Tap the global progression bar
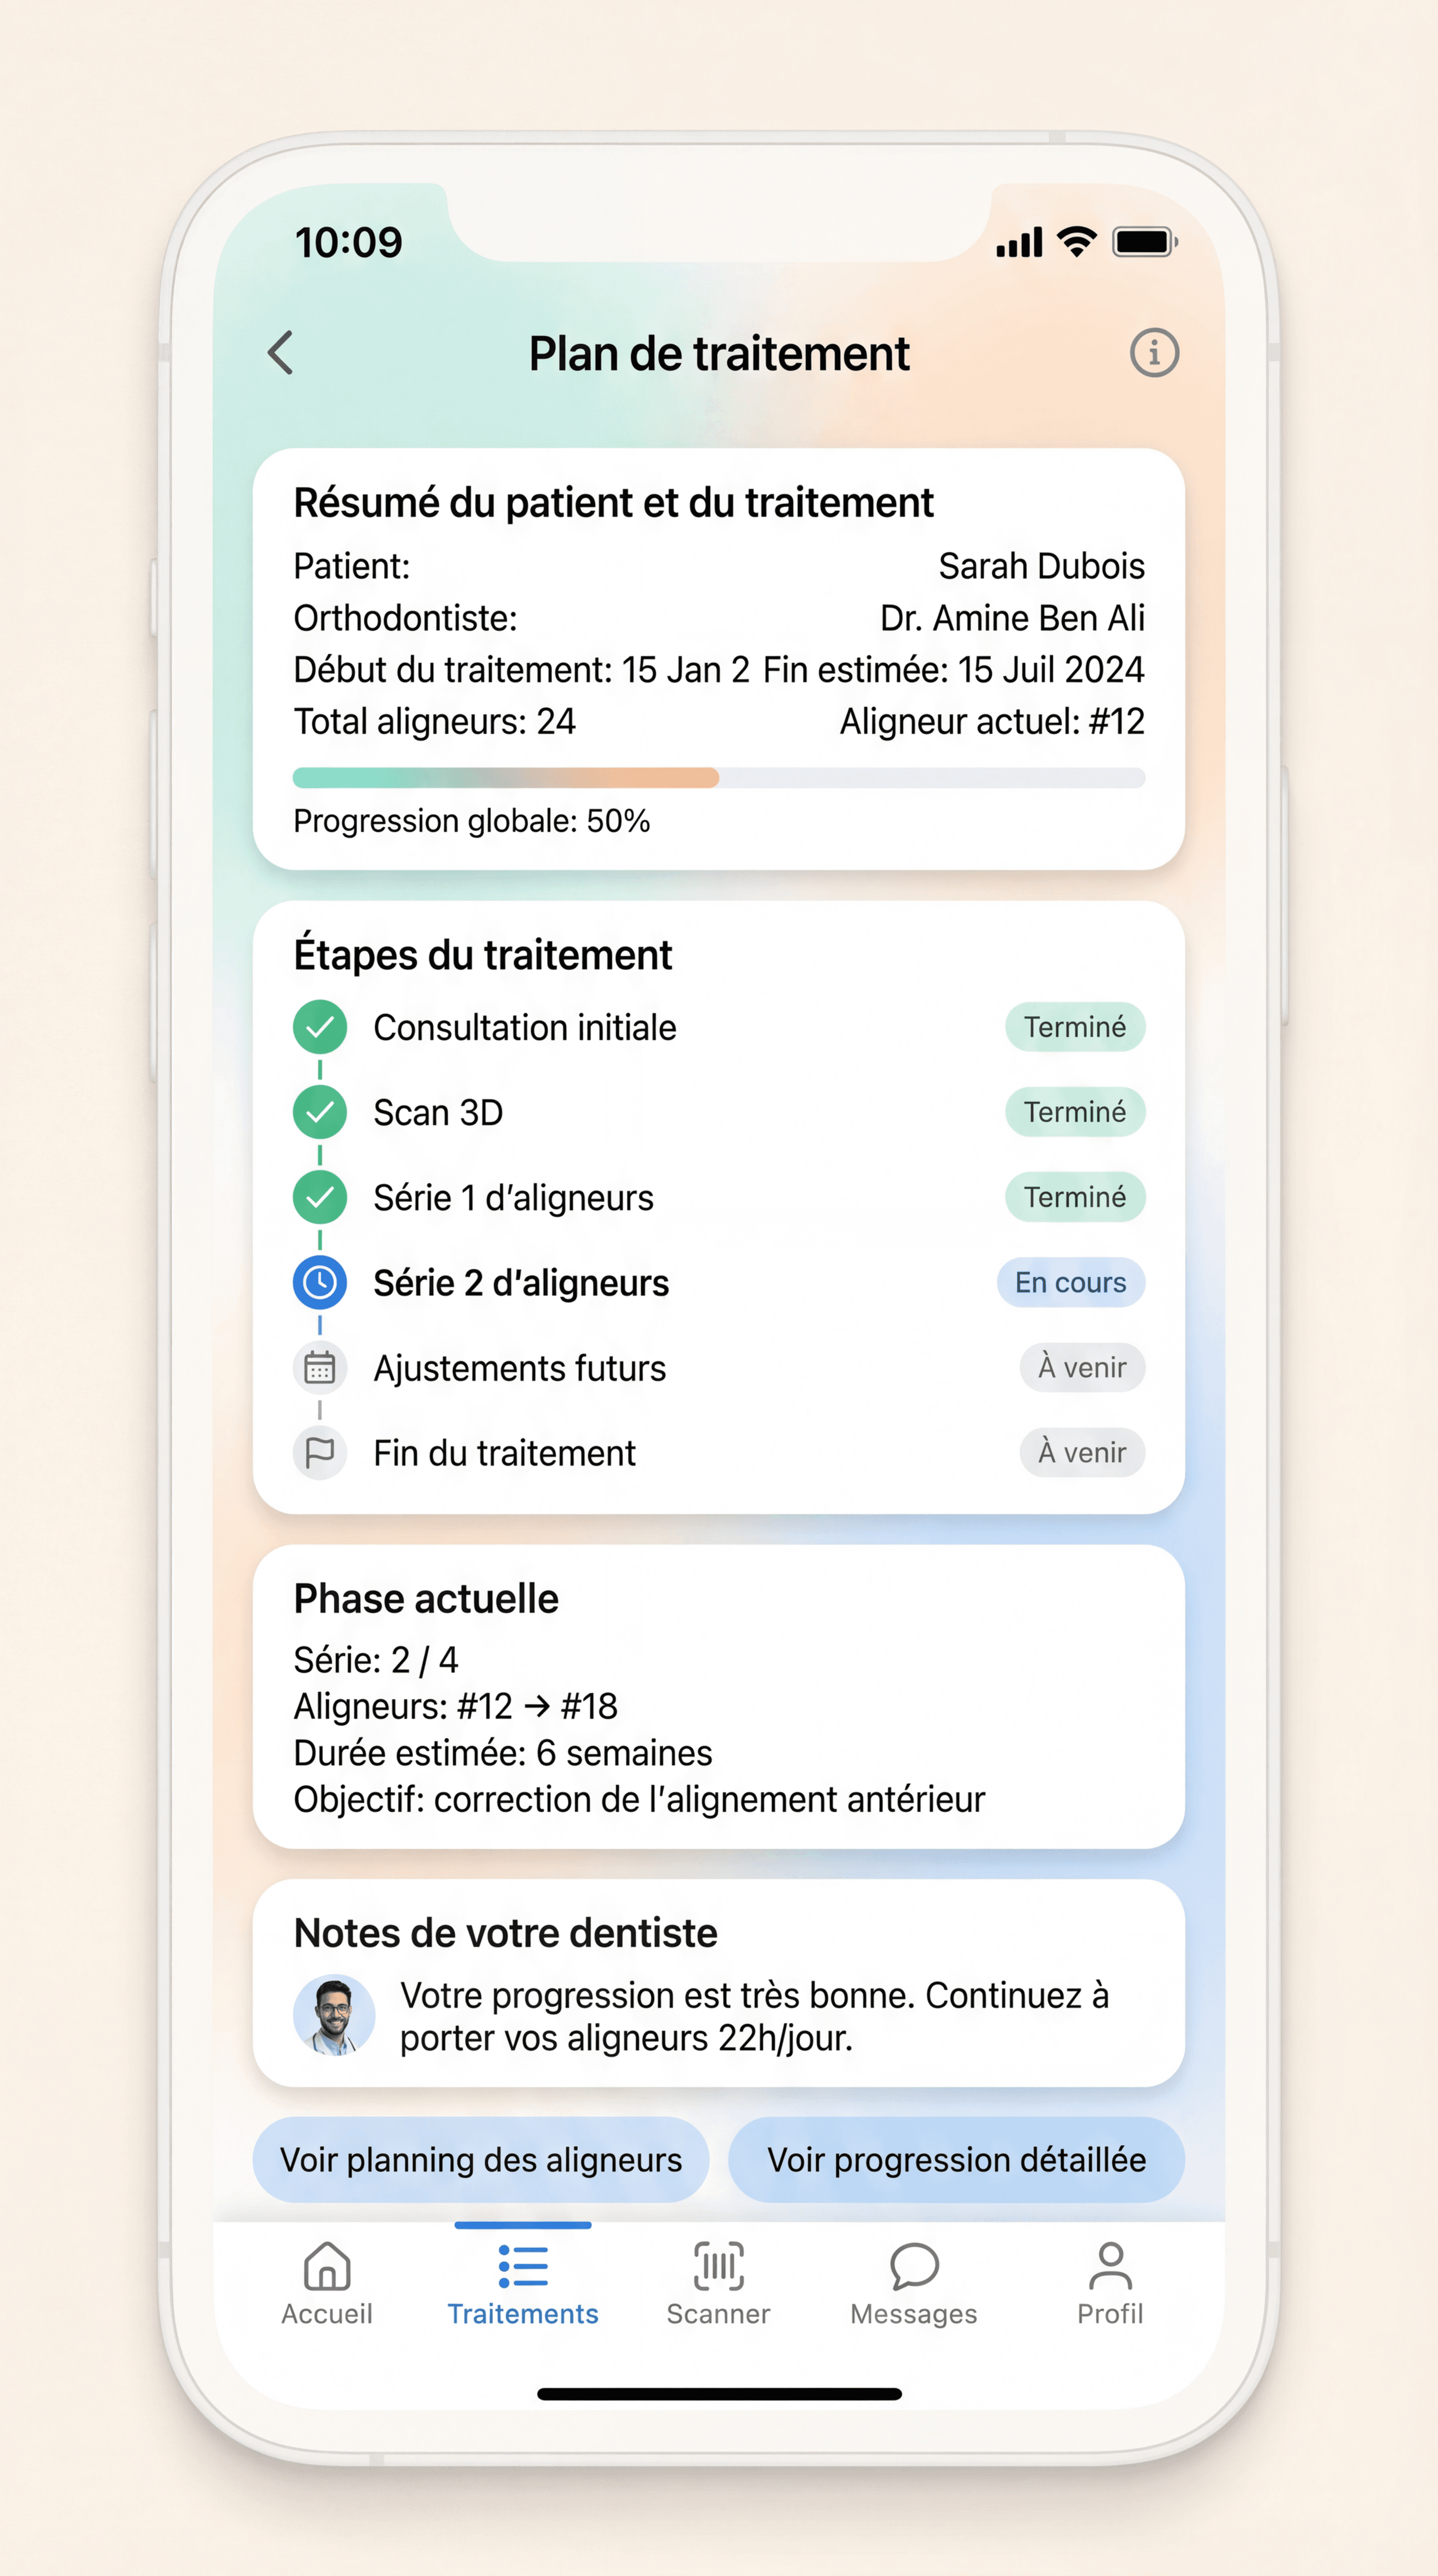Viewport: 1438px width, 2576px height. click(x=718, y=778)
